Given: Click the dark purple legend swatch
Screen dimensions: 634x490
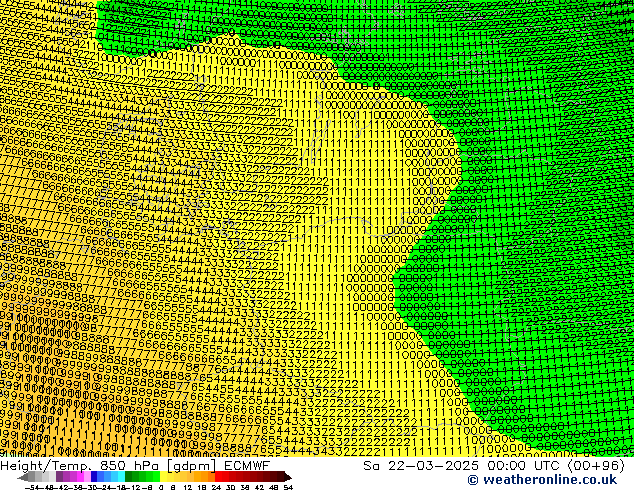Looking at the screenshot, I should click(59, 476).
